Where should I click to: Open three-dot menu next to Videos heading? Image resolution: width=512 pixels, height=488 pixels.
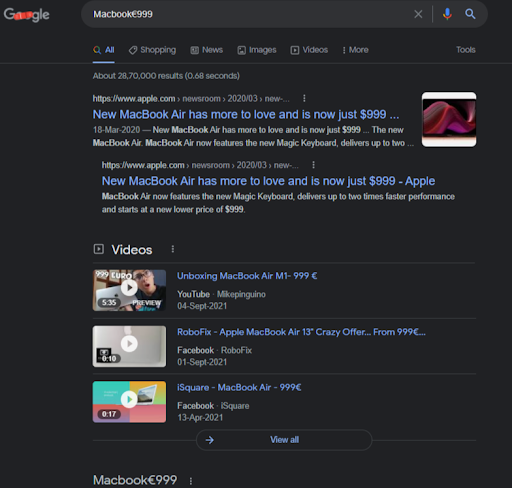click(x=173, y=249)
